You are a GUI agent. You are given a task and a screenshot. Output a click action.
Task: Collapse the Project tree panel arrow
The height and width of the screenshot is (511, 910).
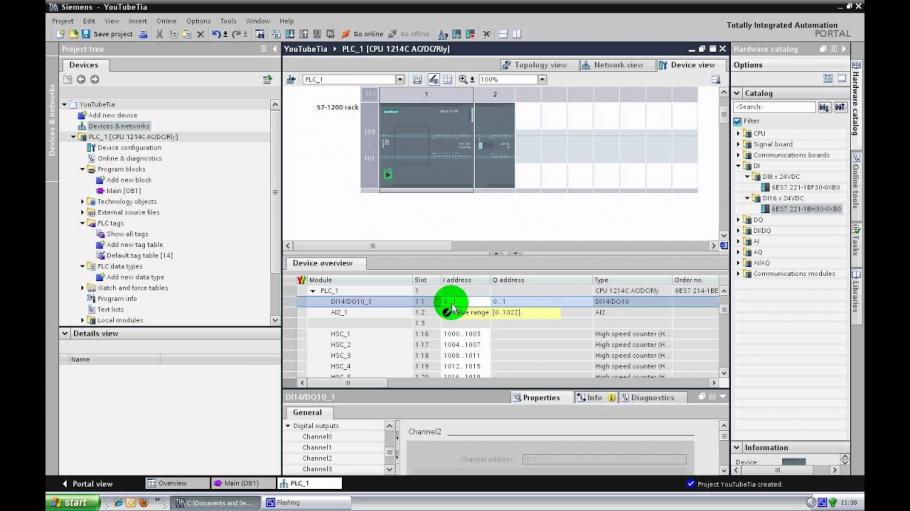tap(275, 49)
